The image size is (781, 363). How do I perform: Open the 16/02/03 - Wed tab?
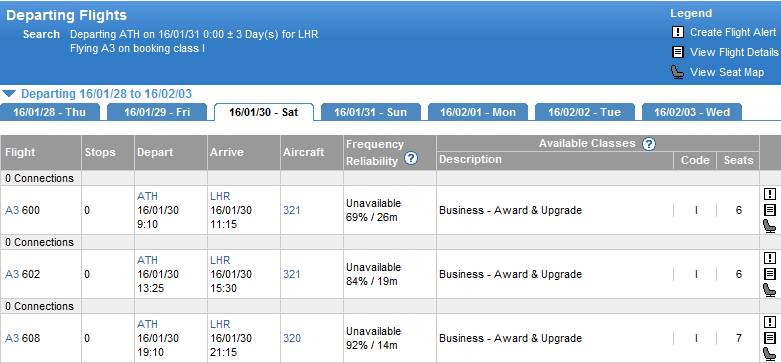coord(692,113)
